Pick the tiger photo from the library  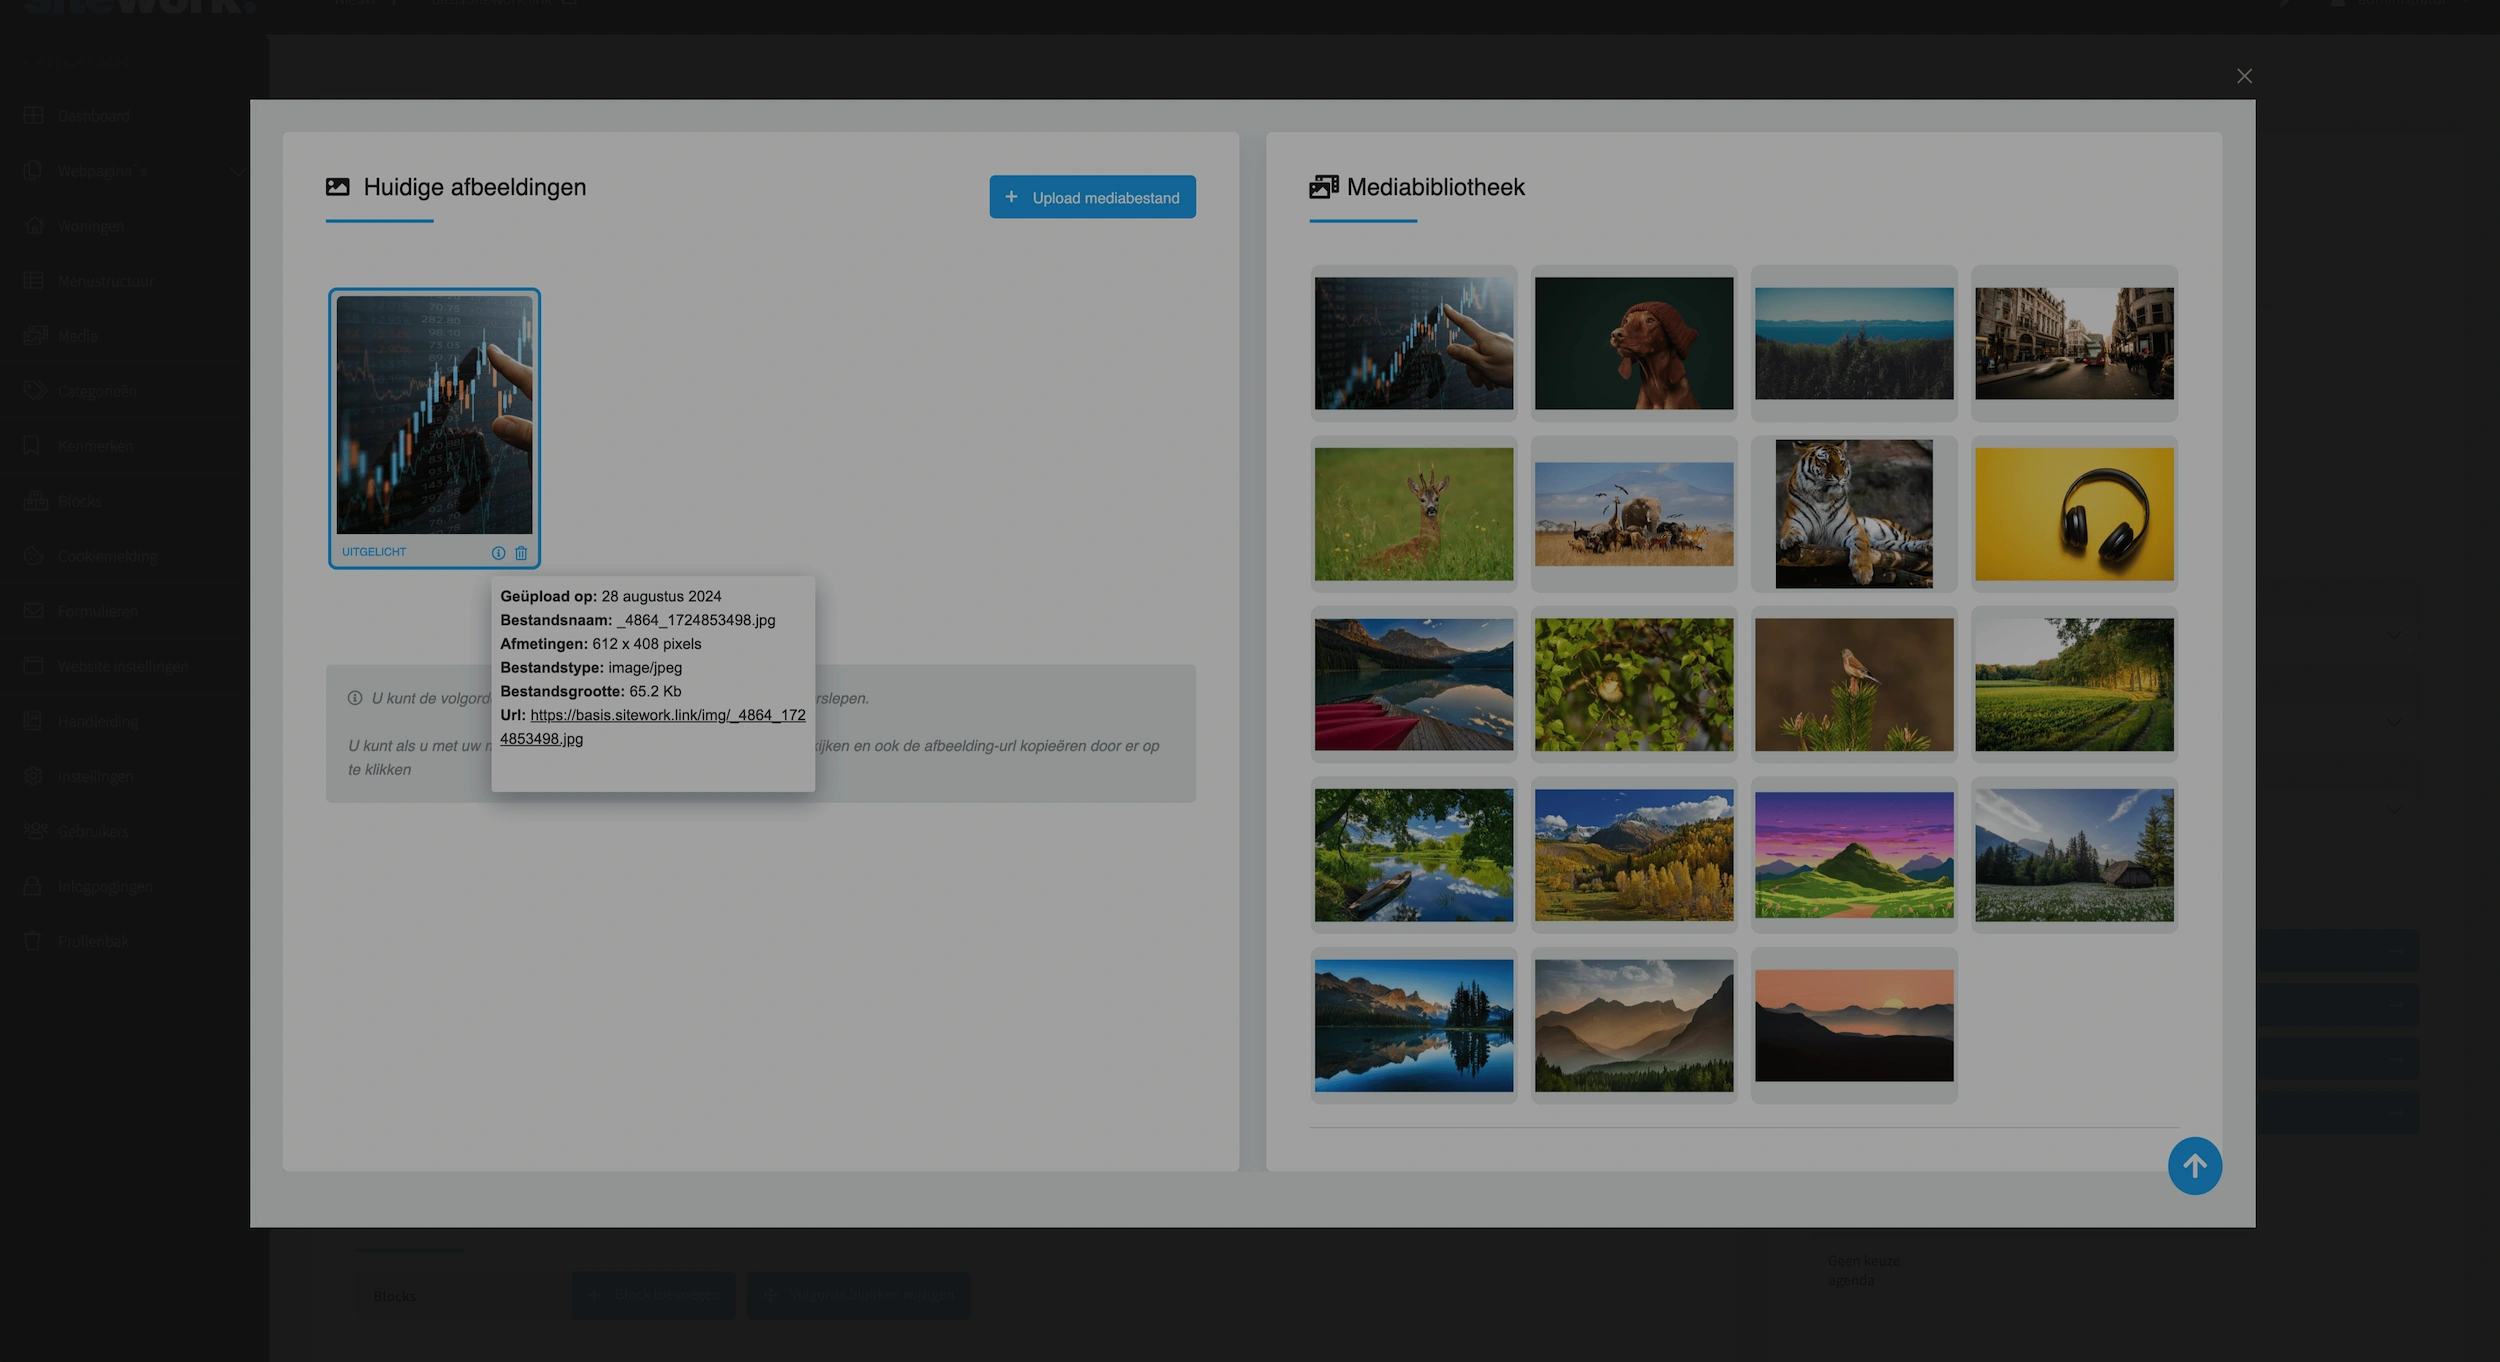coord(1853,514)
